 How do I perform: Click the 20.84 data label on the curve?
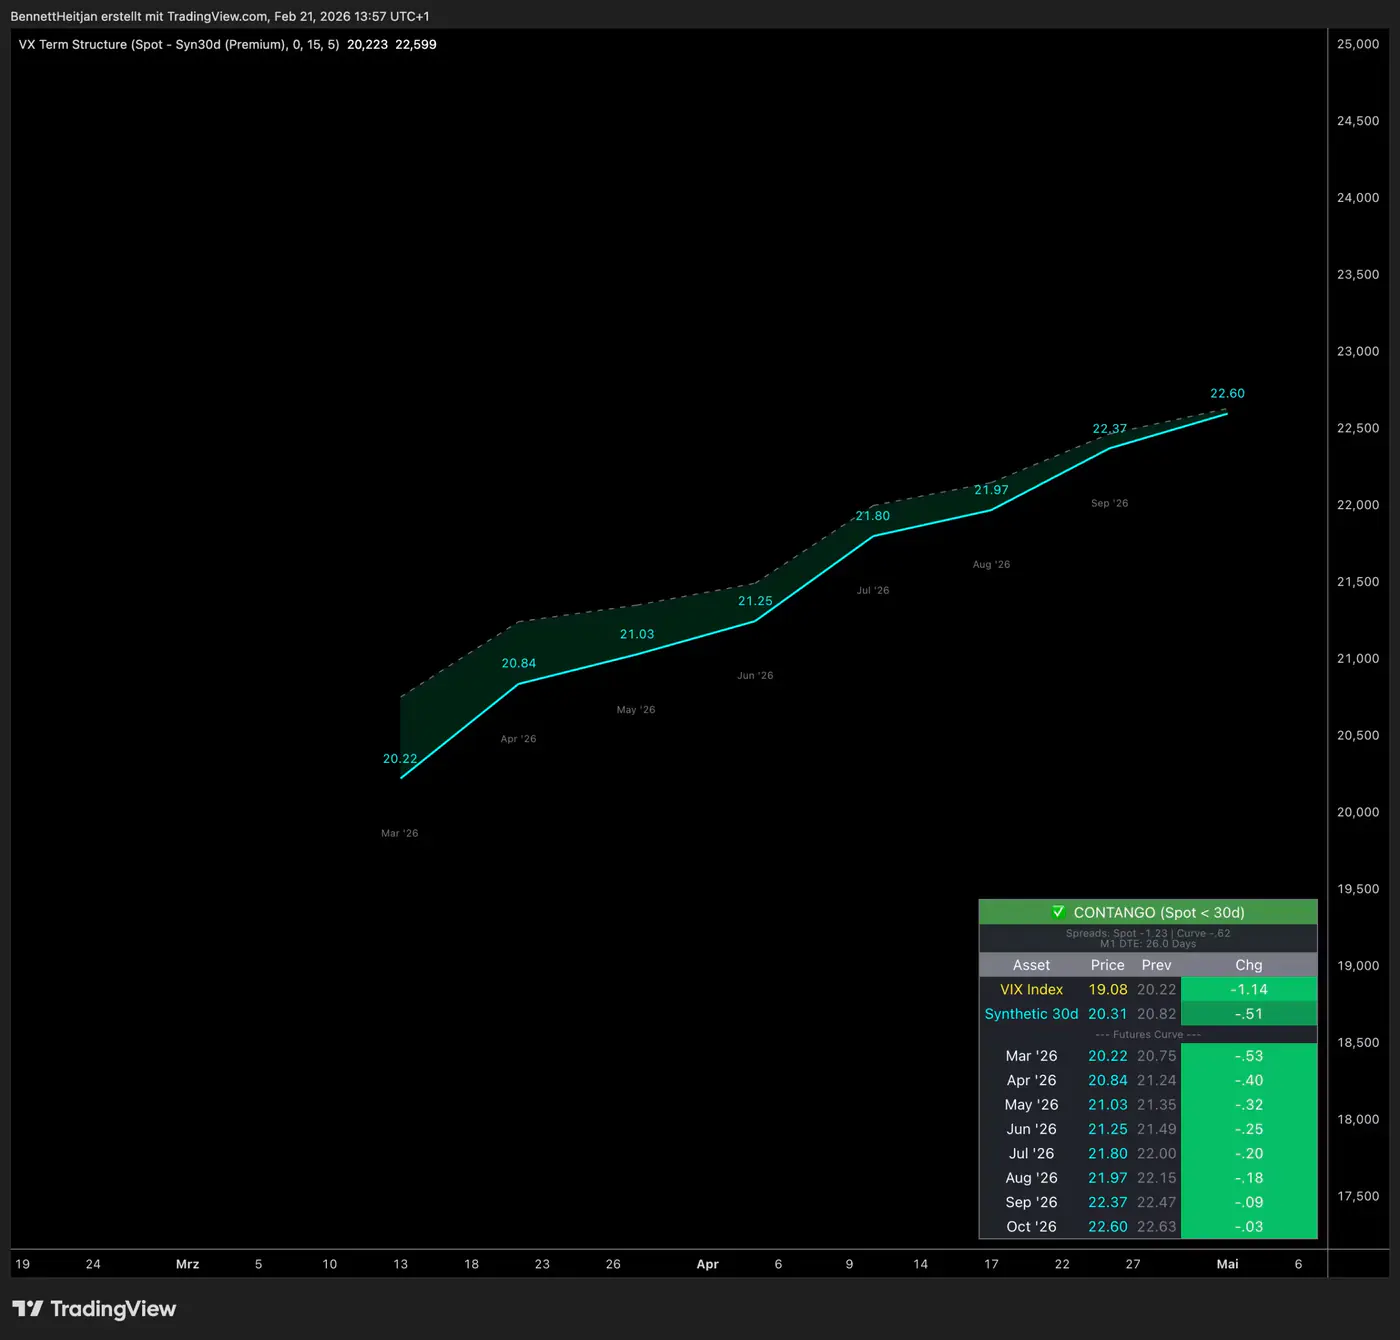(518, 663)
